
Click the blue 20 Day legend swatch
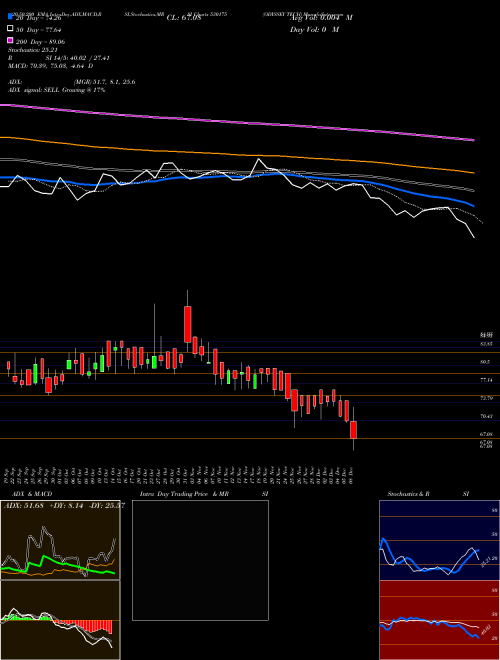11,16
